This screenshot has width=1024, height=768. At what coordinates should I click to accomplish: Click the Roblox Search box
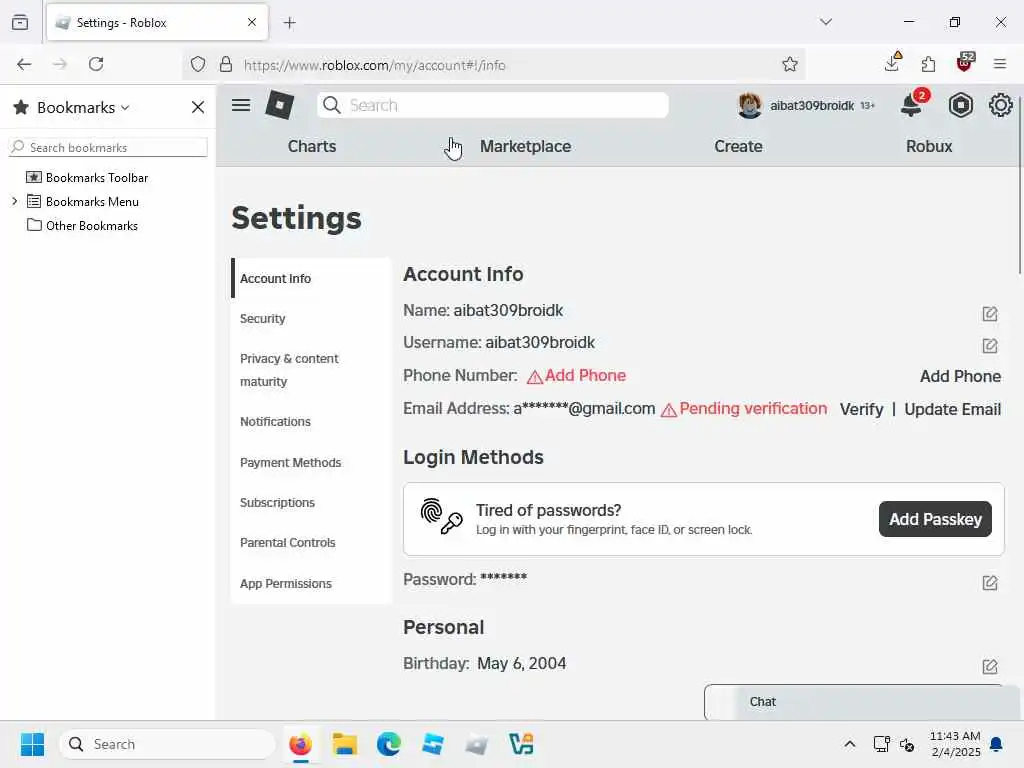(492, 105)
